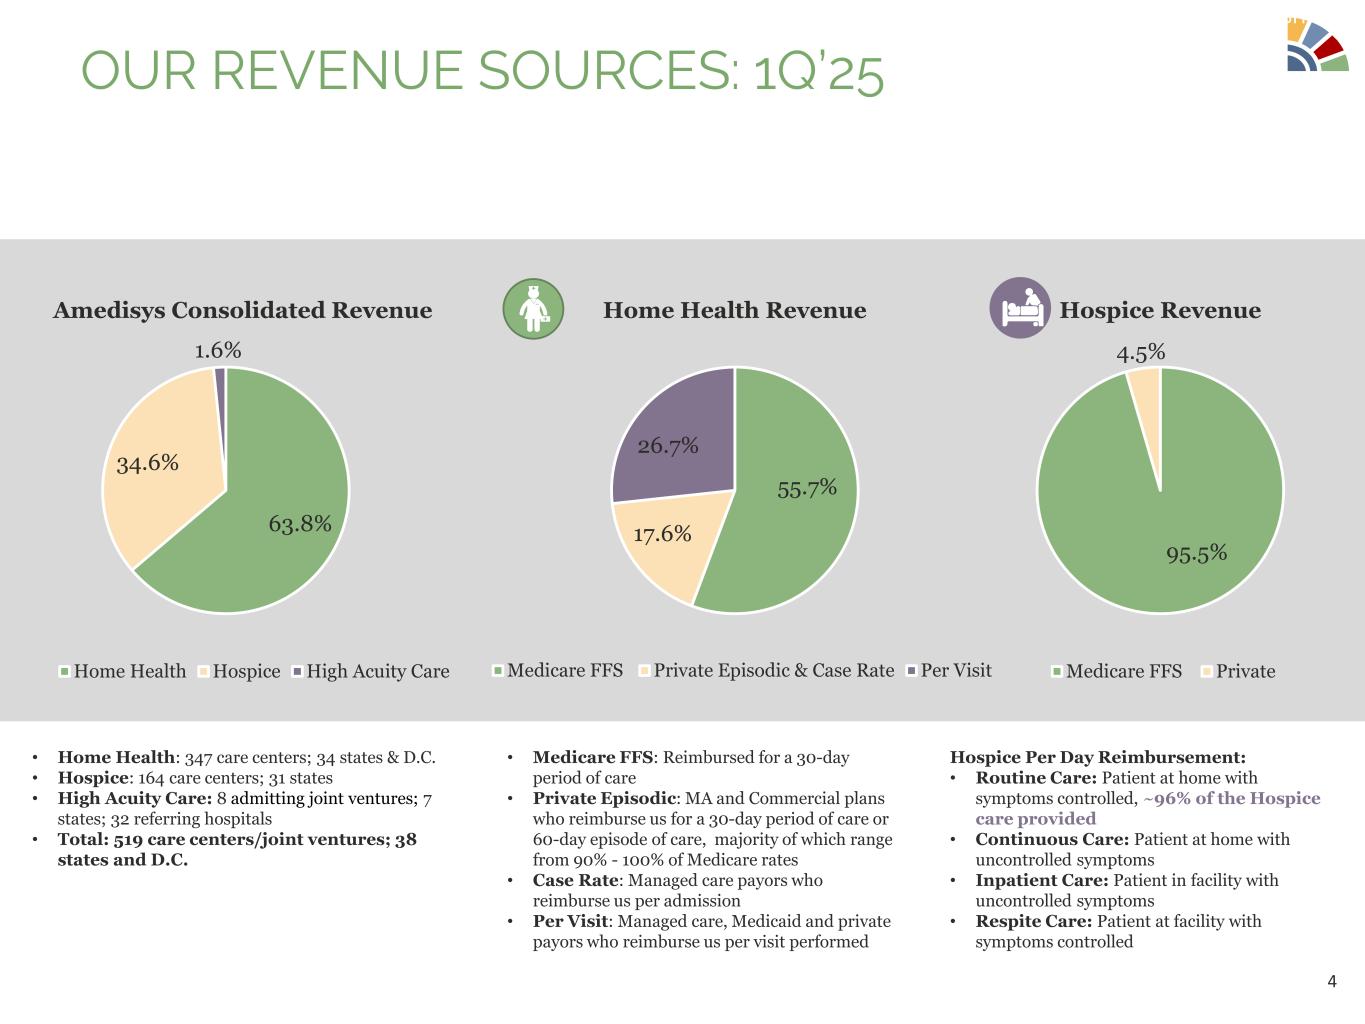Click the High Acuity Care legend marker

pos(297,671)
